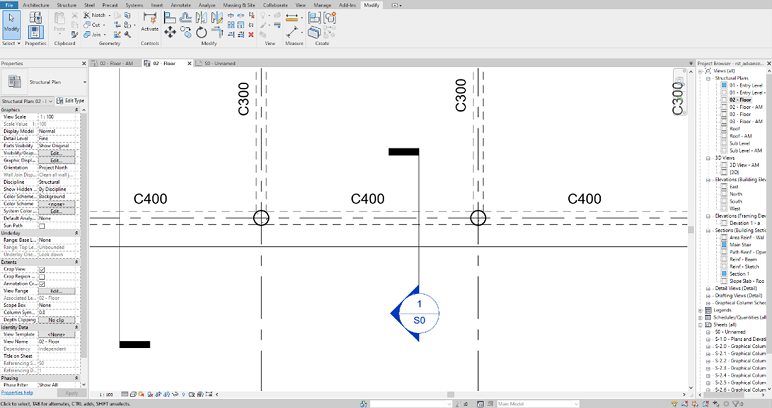
Task: Select the Align tool icon
Action: click(170, 18)
